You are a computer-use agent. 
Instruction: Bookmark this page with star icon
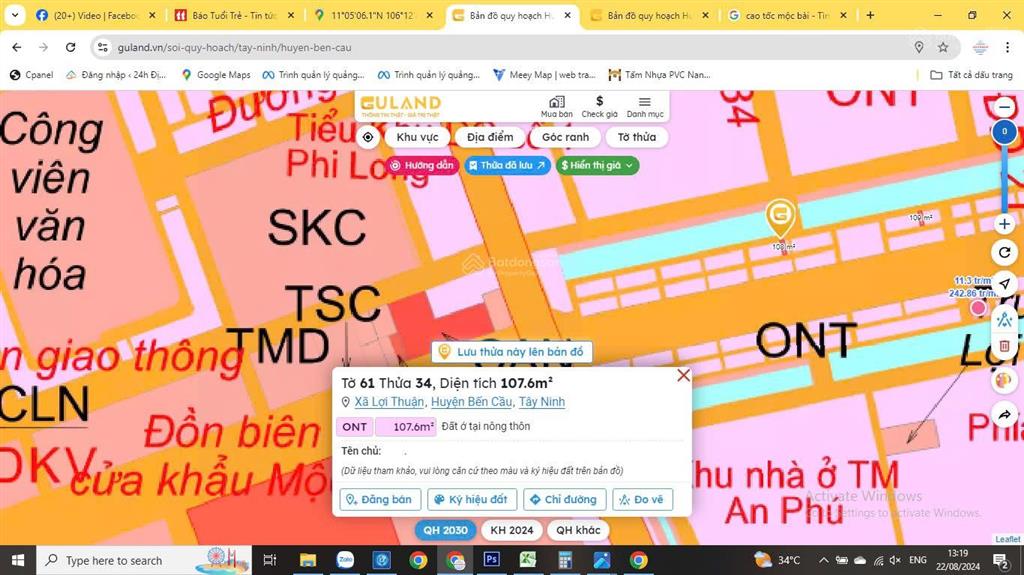pyautogui.click(x=943, y=47)
